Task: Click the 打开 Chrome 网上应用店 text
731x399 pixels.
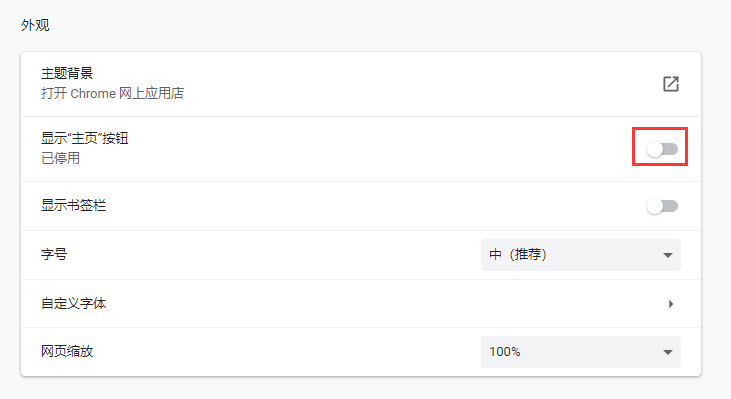Action: 112,93
